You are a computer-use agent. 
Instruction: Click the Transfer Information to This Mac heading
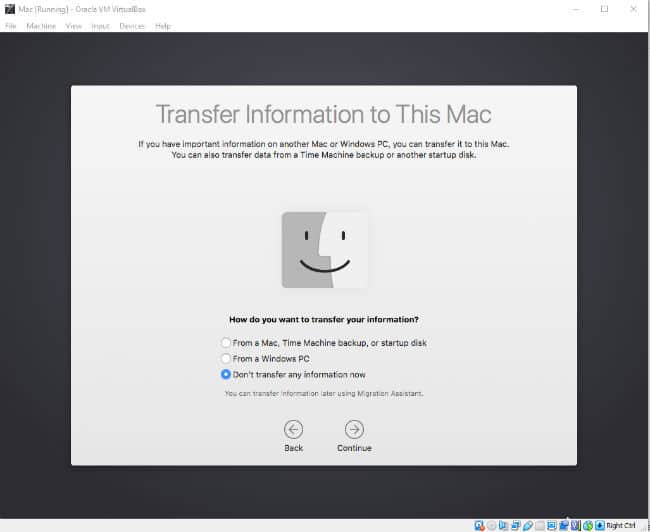324,114
